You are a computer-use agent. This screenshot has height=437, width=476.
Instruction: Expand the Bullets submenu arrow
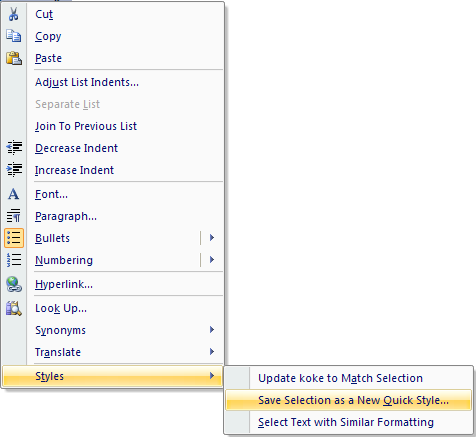pyautogui.click(x=212, y=238)
